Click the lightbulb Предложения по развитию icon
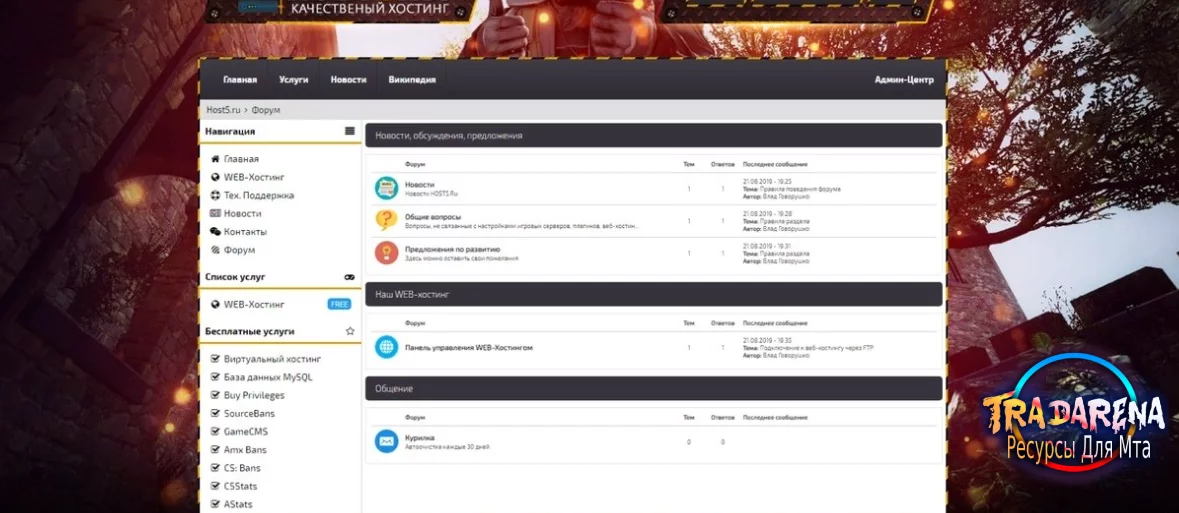Viewport: 1179px width, 513px height. pos(386,253)
